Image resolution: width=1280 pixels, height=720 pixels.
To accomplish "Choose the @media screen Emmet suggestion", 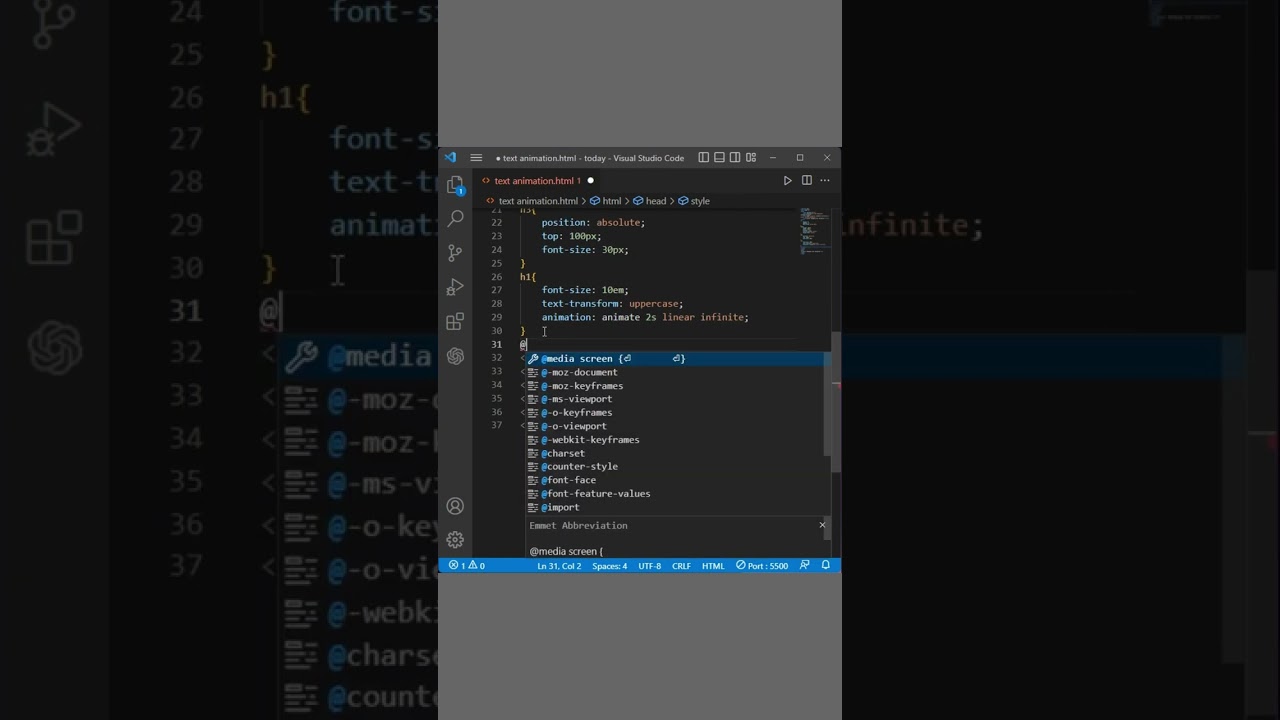I will 675,358.
